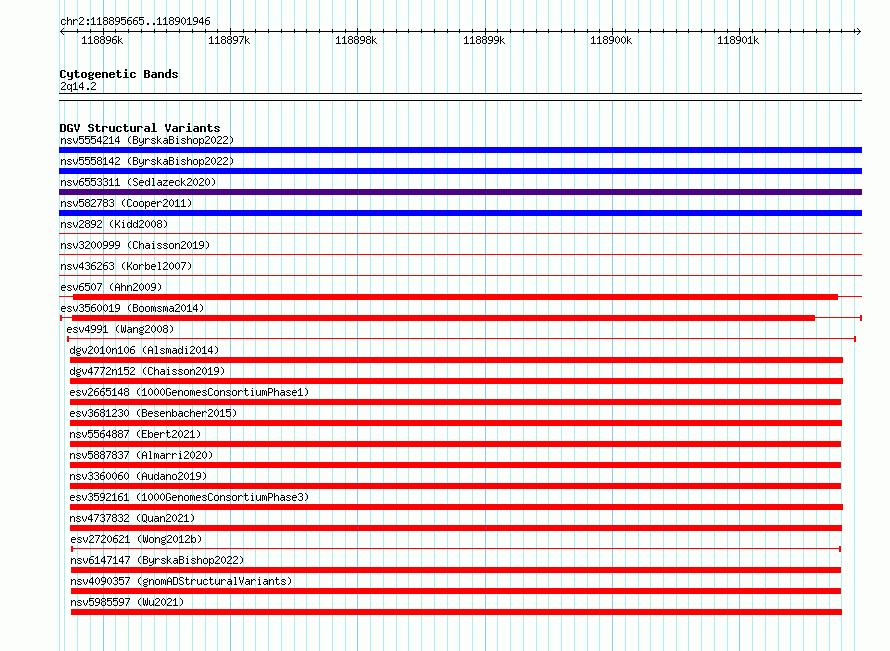
Task: Open dgv2010n106 (Alsmadi2014) label
Action: (144, 350)
